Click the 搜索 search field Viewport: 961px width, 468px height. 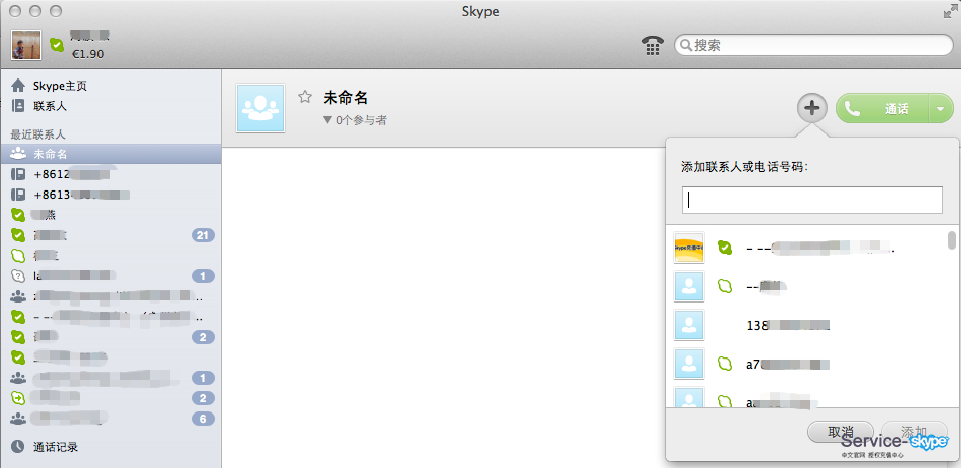813,45
